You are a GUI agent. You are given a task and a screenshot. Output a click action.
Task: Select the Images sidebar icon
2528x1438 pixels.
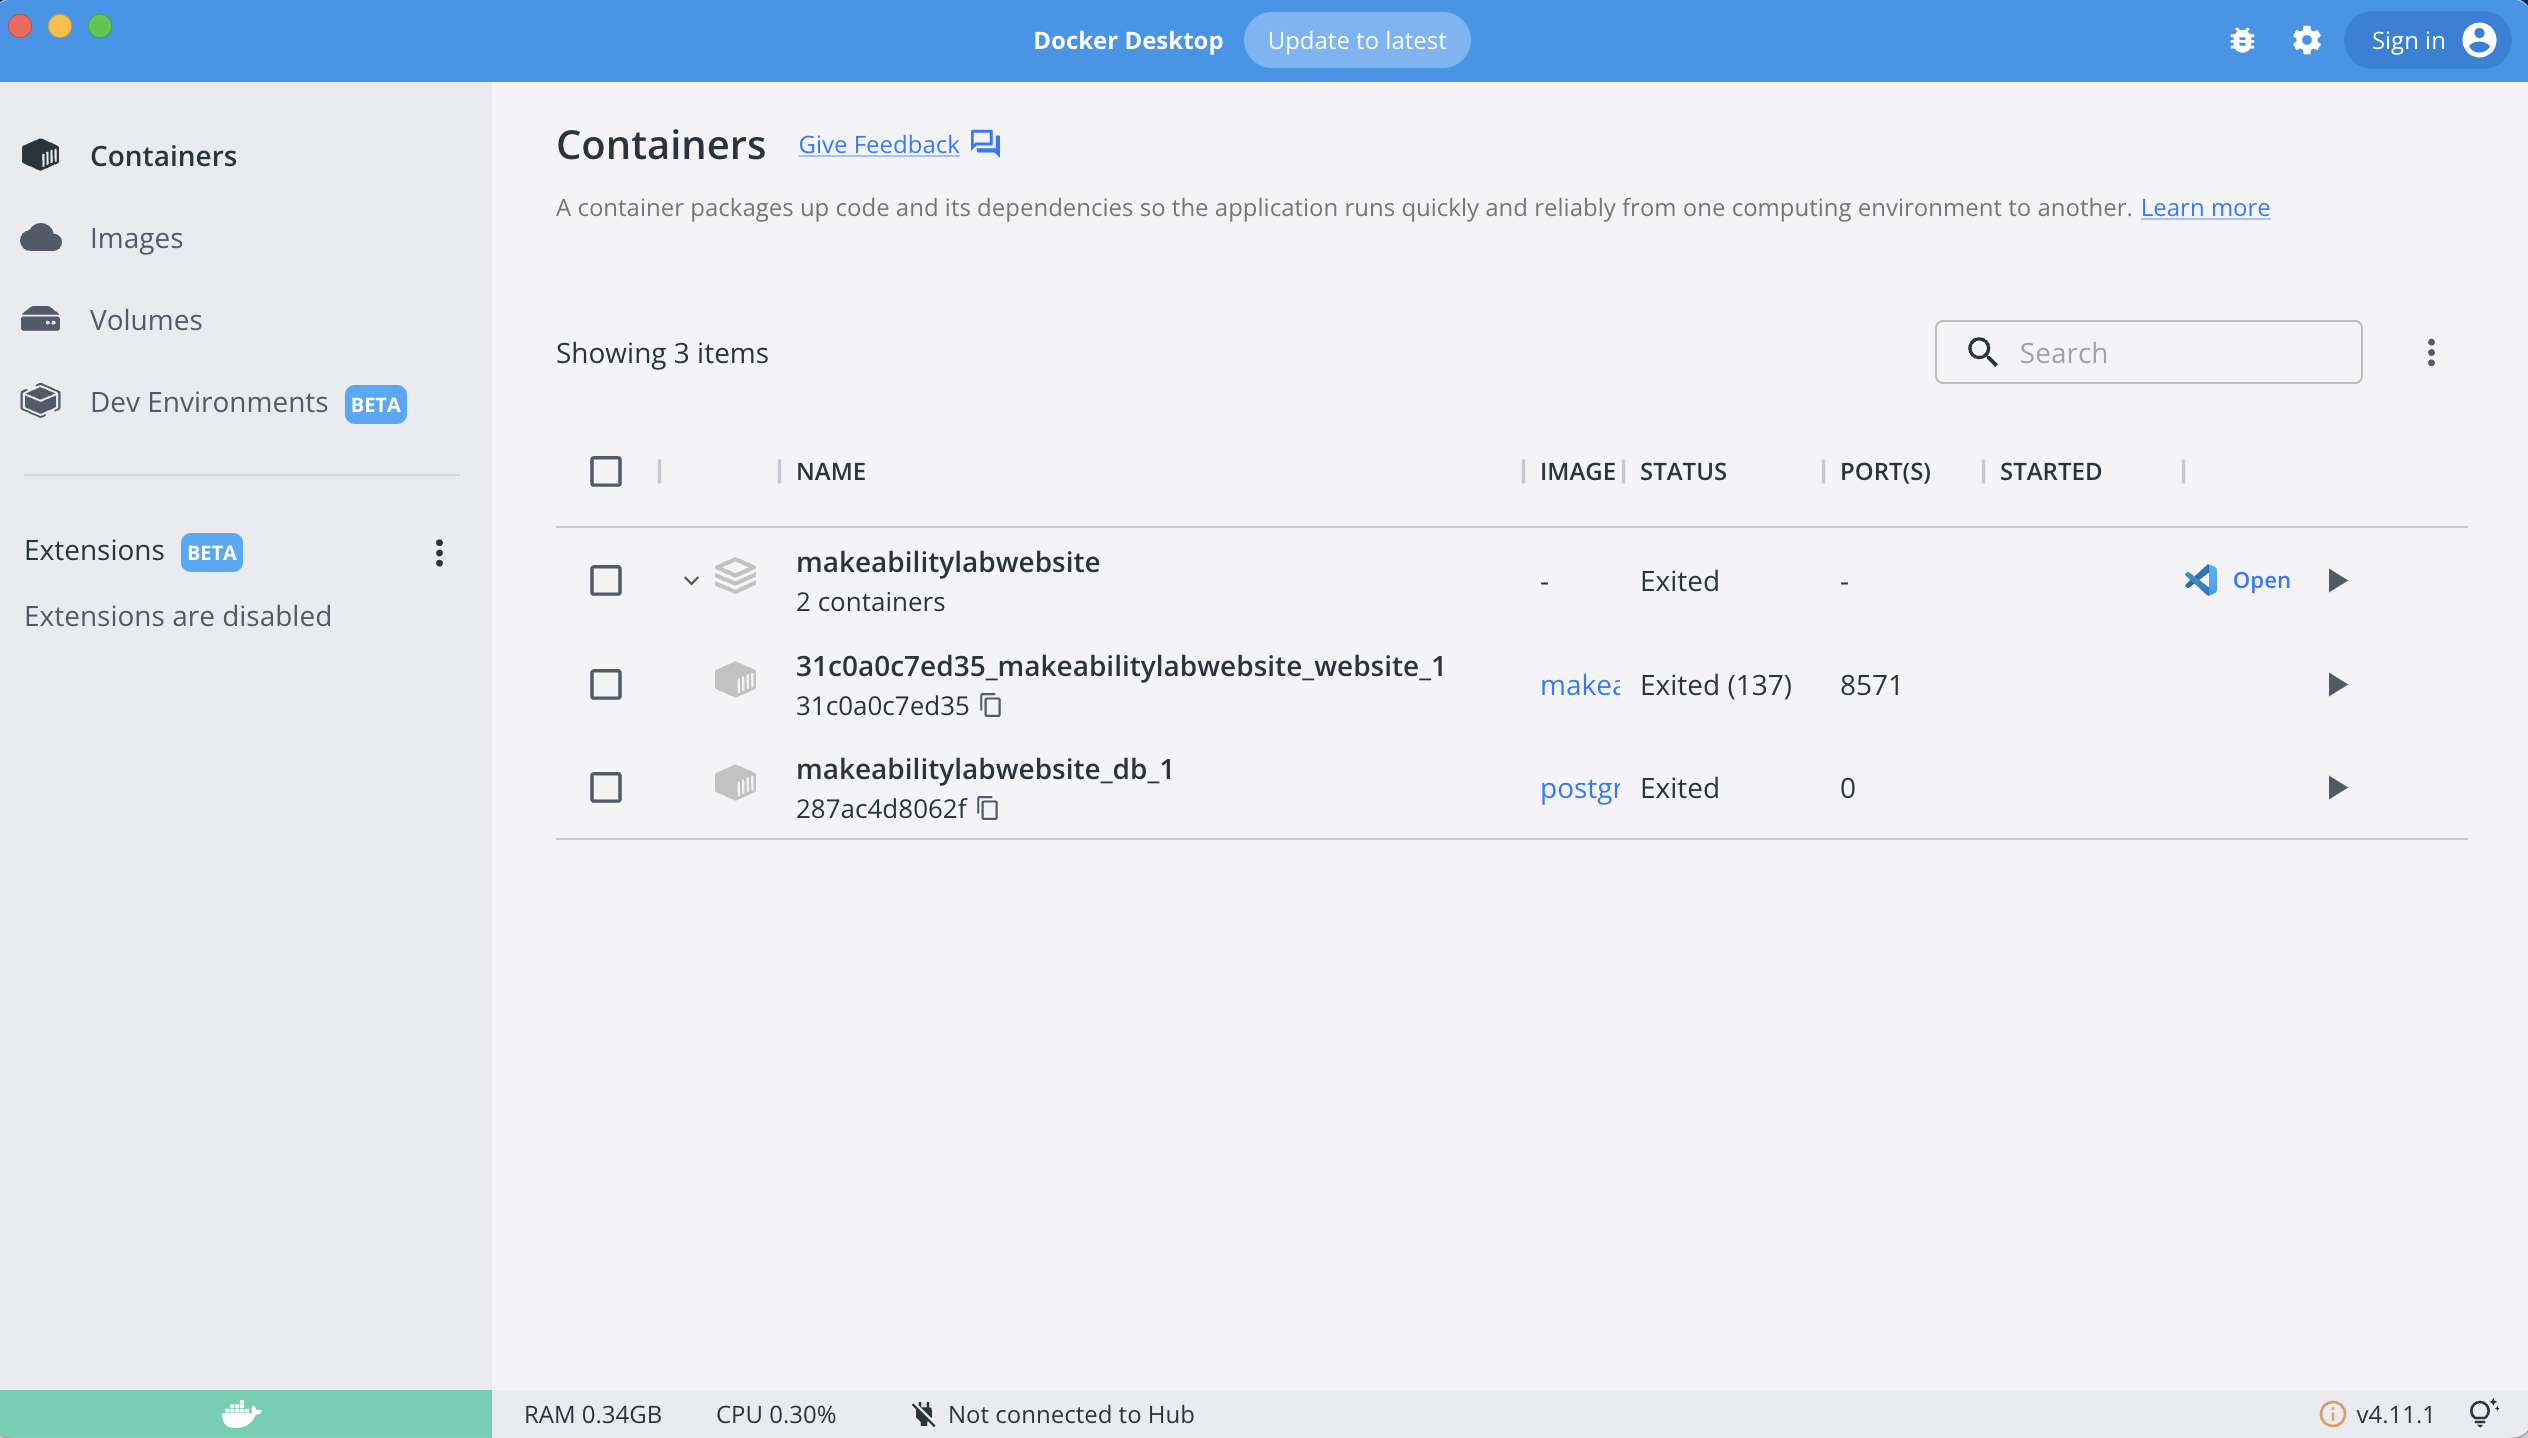(x=42, y=237)
